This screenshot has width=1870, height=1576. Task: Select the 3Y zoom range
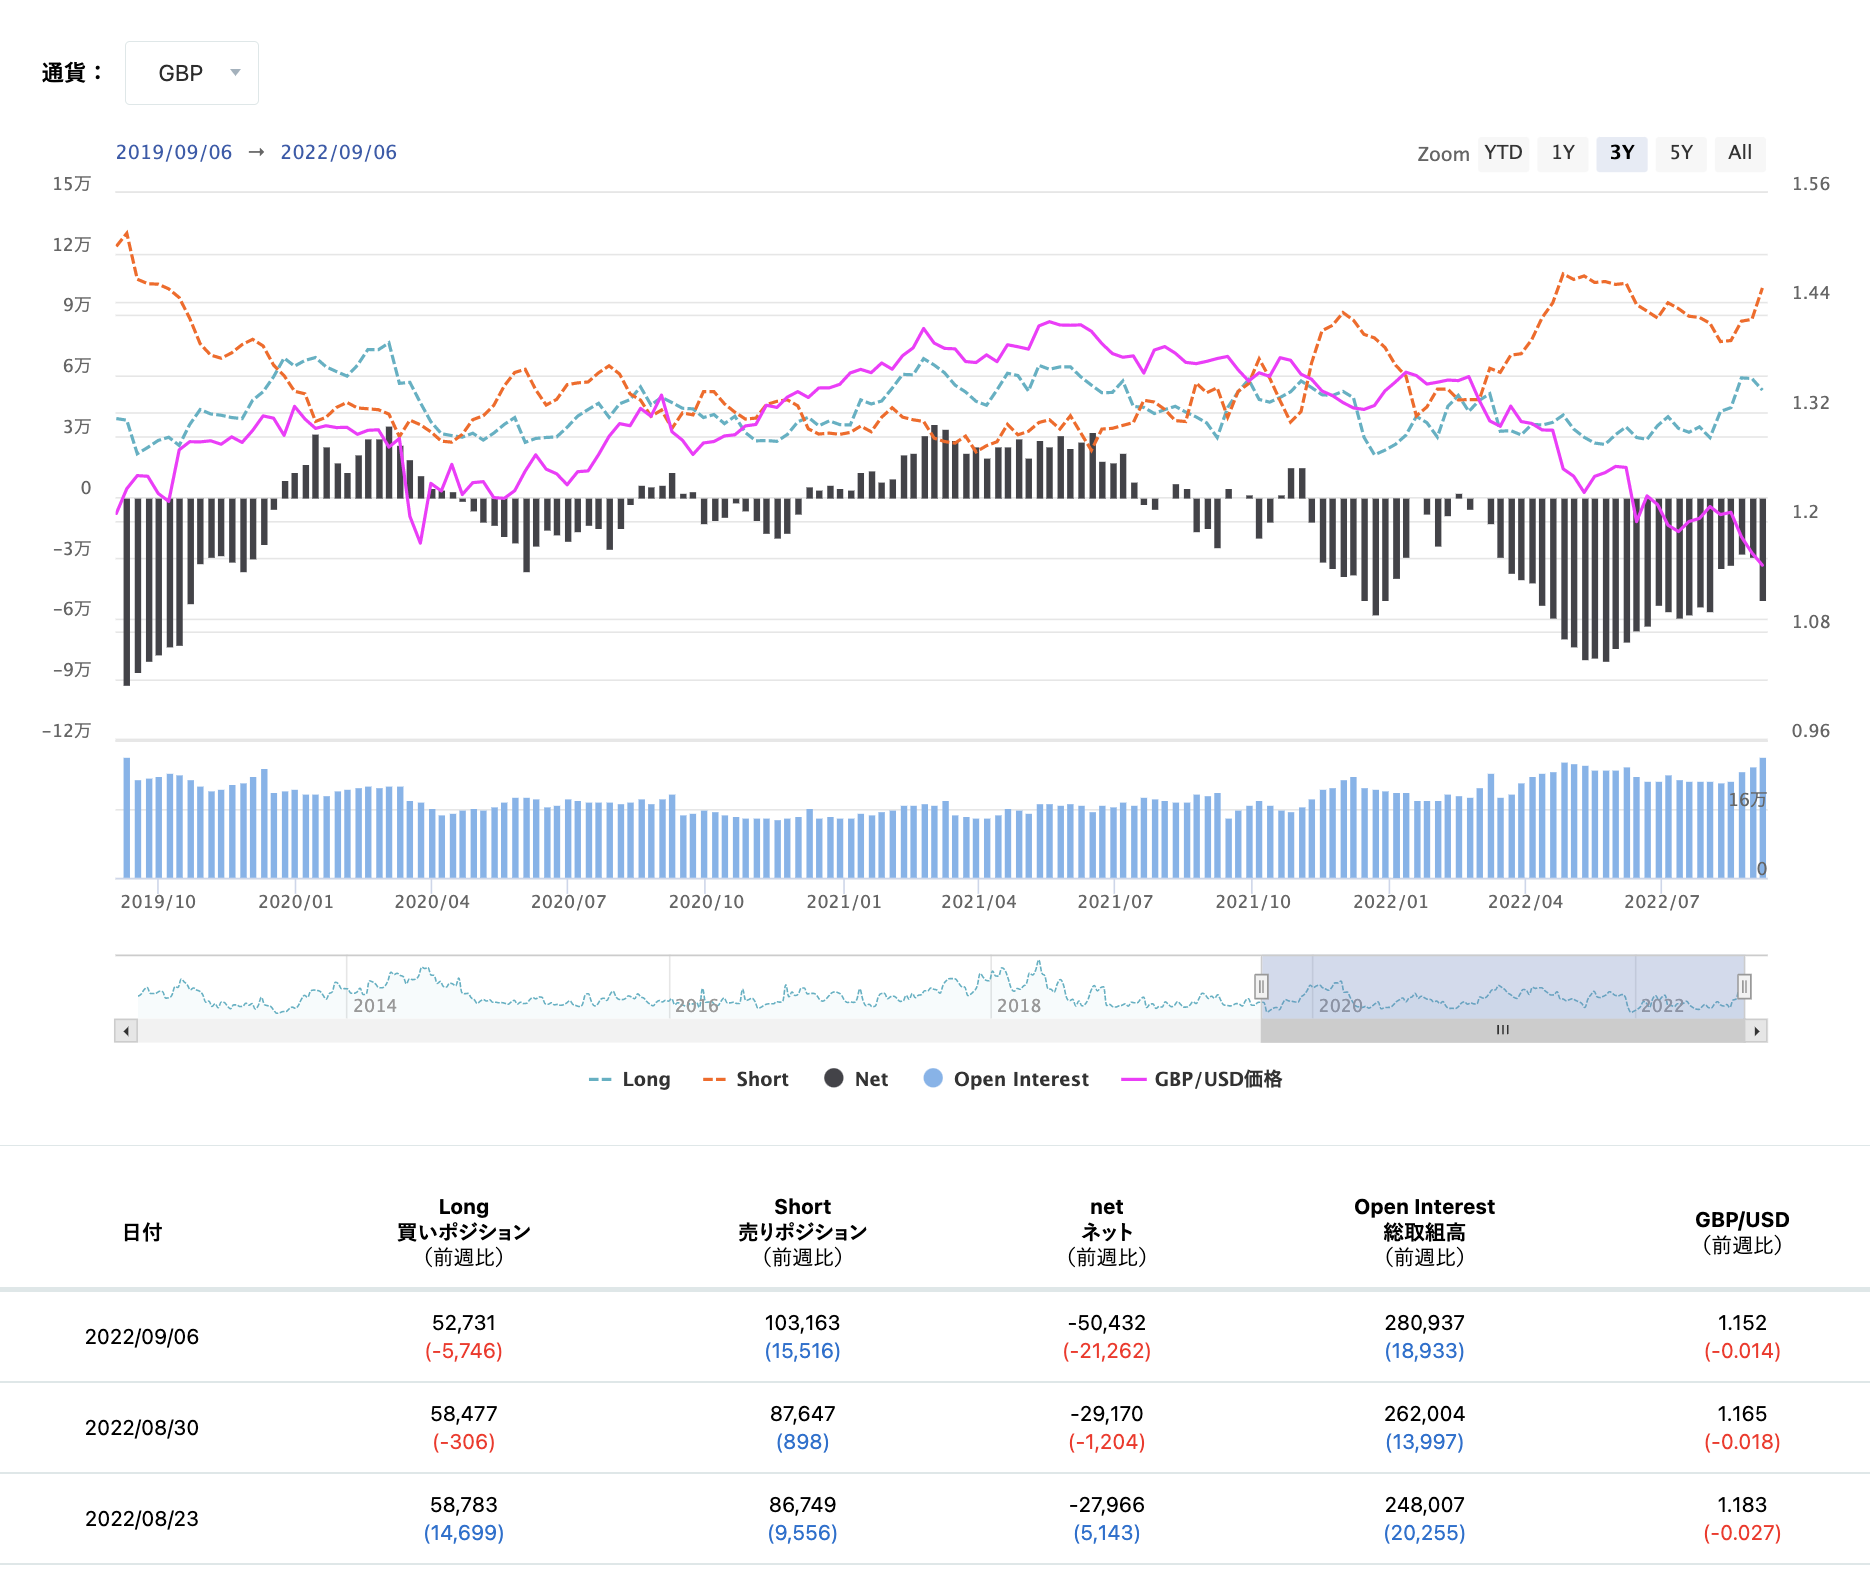pos(1622,153)
